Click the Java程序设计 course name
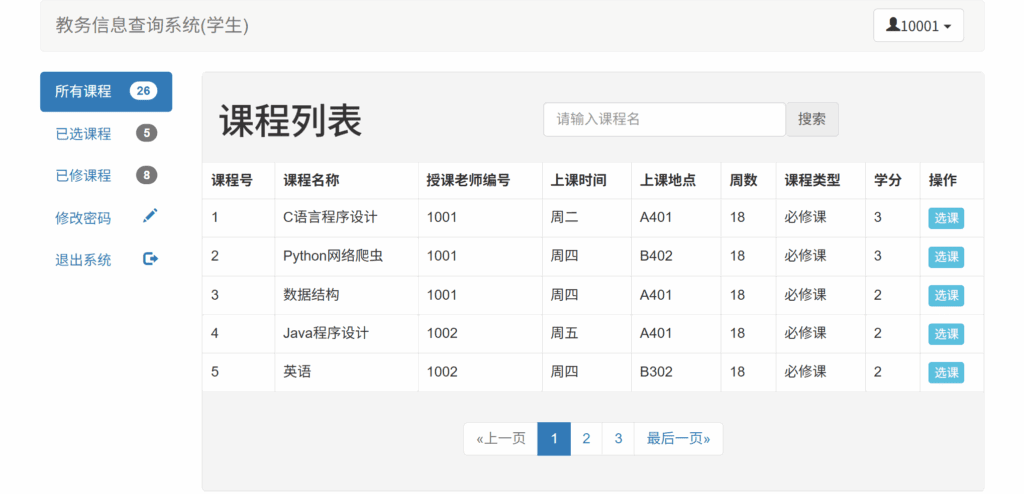 326,333
